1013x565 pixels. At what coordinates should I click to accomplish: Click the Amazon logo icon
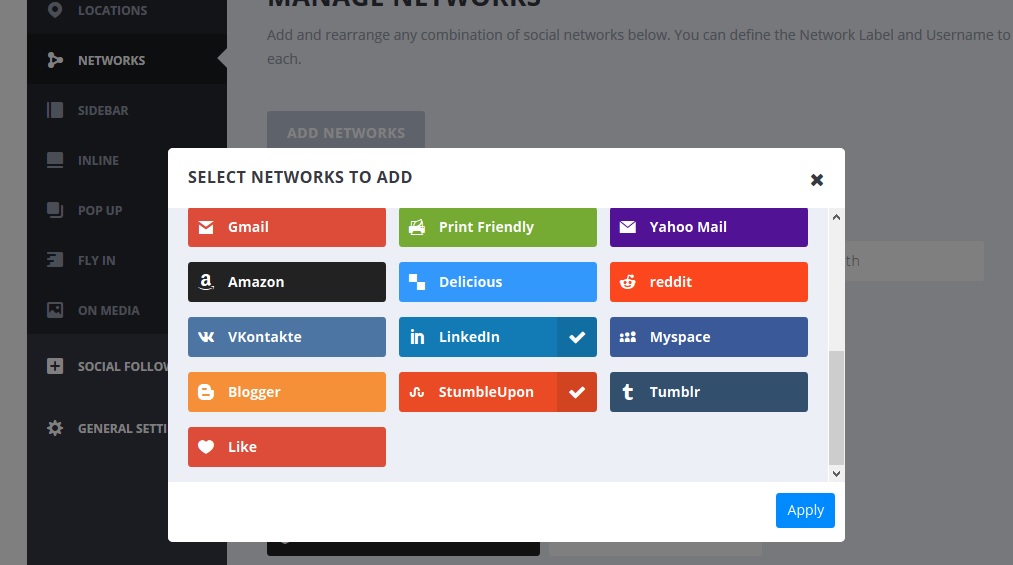point(206,282)
